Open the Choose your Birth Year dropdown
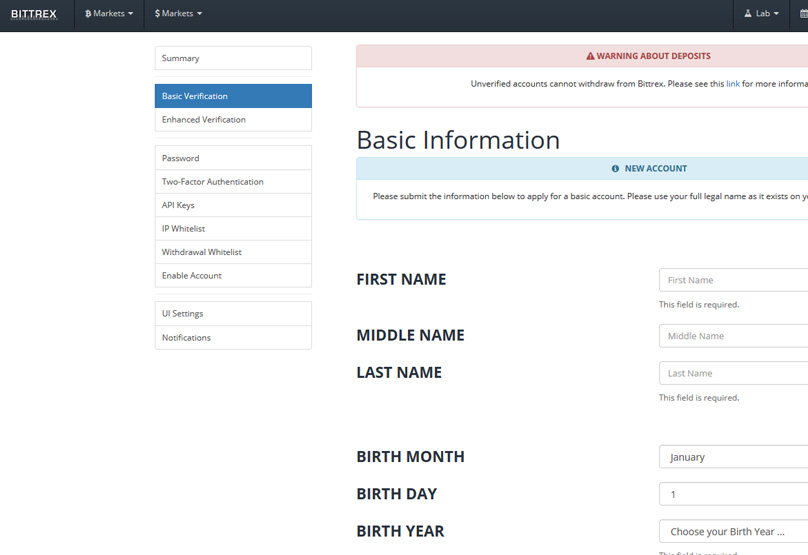 click(733, 531)
